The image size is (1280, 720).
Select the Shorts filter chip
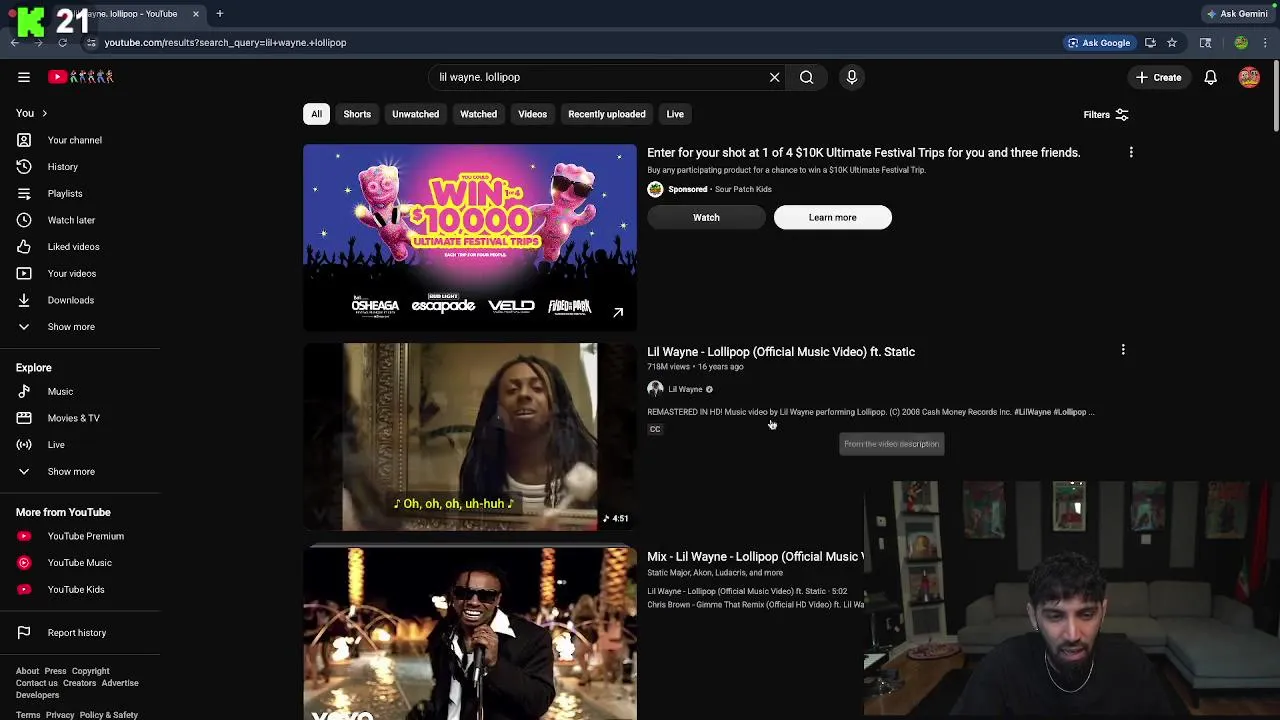tap(357, 114)
